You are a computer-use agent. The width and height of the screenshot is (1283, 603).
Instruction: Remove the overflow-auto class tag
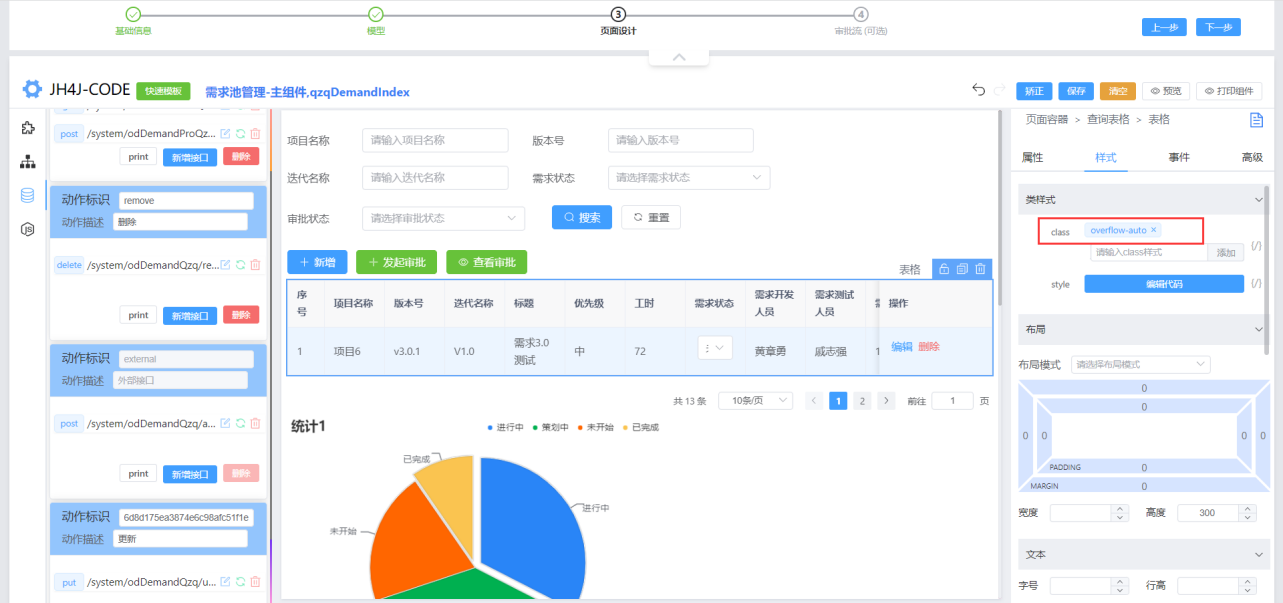coord(1153,230)
